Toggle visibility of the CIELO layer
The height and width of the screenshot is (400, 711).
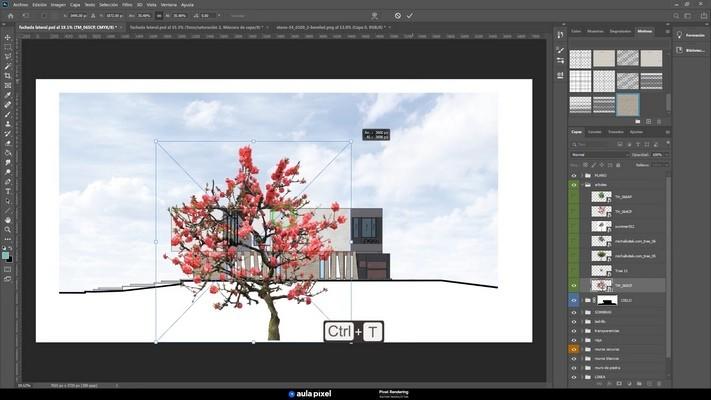[x=574, y=299]
